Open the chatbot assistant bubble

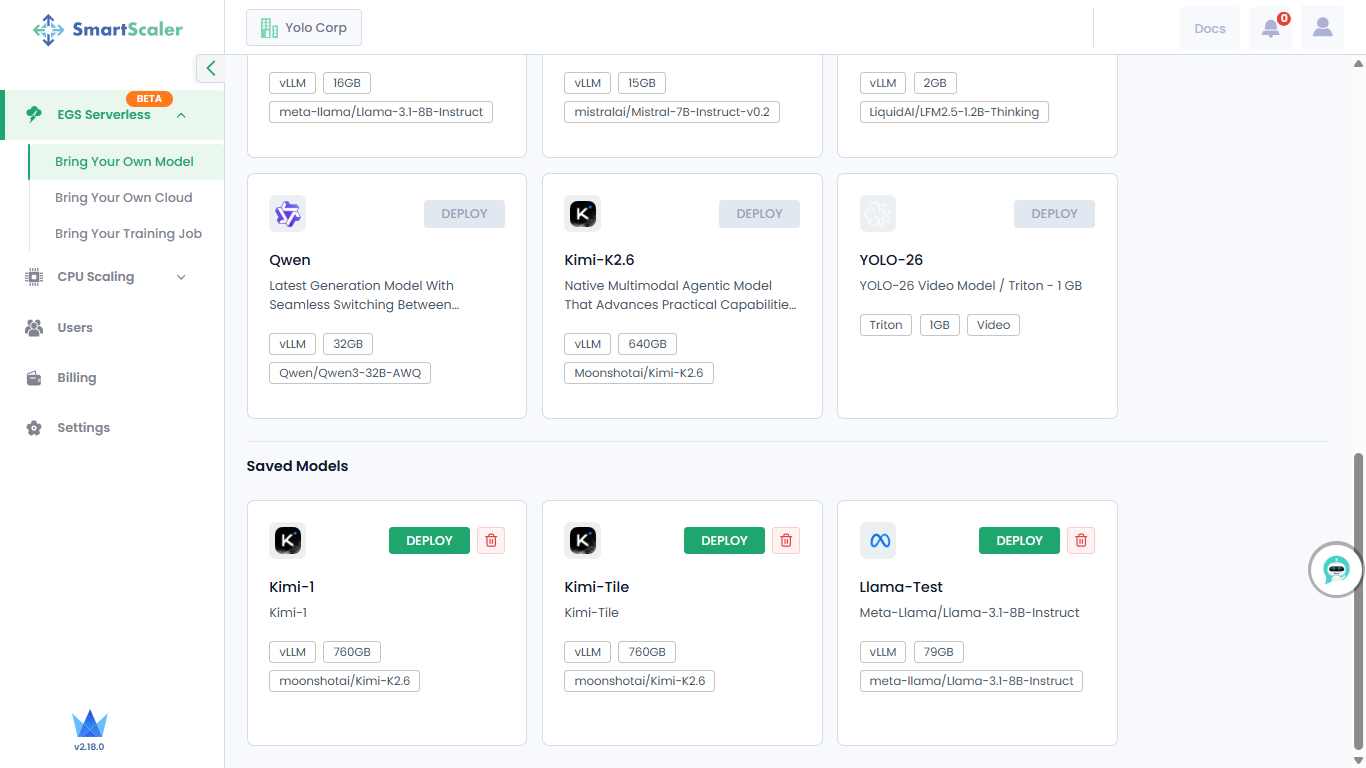coord(1336,570)
